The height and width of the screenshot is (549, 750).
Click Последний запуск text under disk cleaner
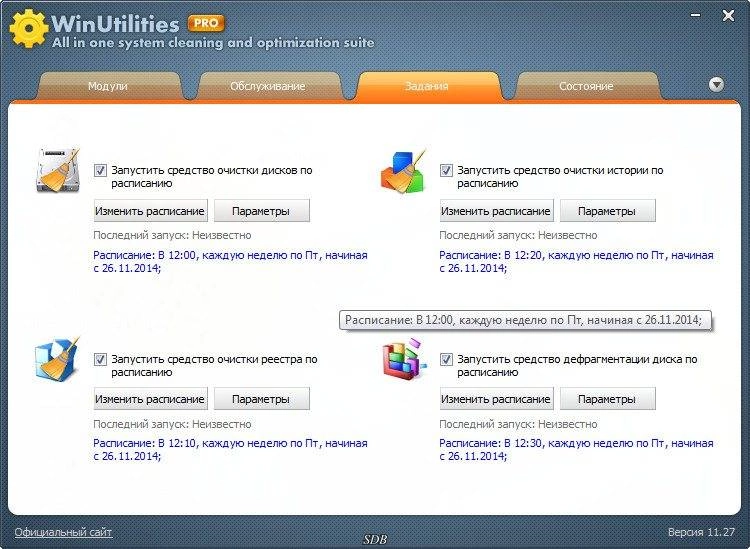[172, 235]
